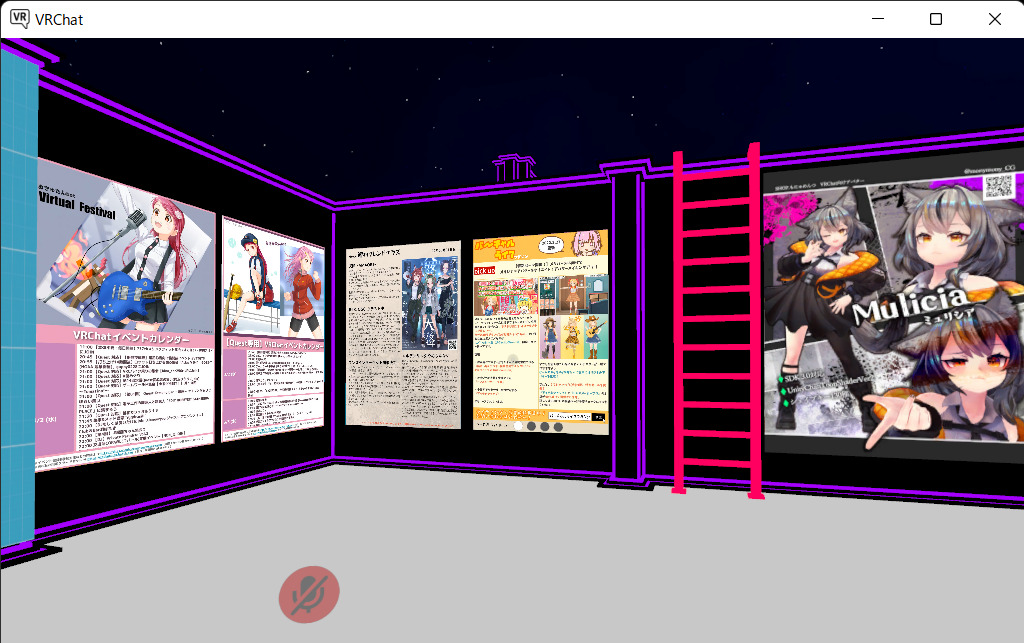This screenshot has height=643, width=1024.
Task: Click the VRChat logo in the title bar
Action: [x=20, y=19]
